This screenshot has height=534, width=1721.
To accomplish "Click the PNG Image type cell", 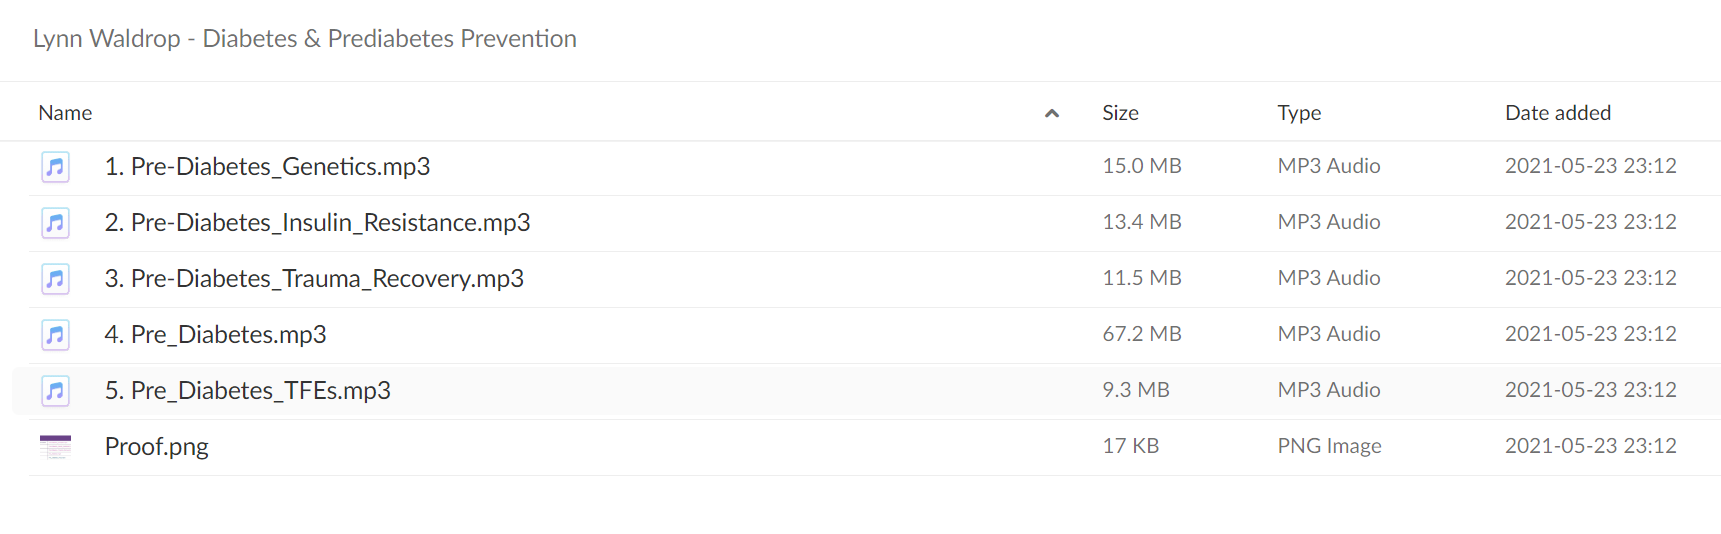I will (x=1329, y=446).
